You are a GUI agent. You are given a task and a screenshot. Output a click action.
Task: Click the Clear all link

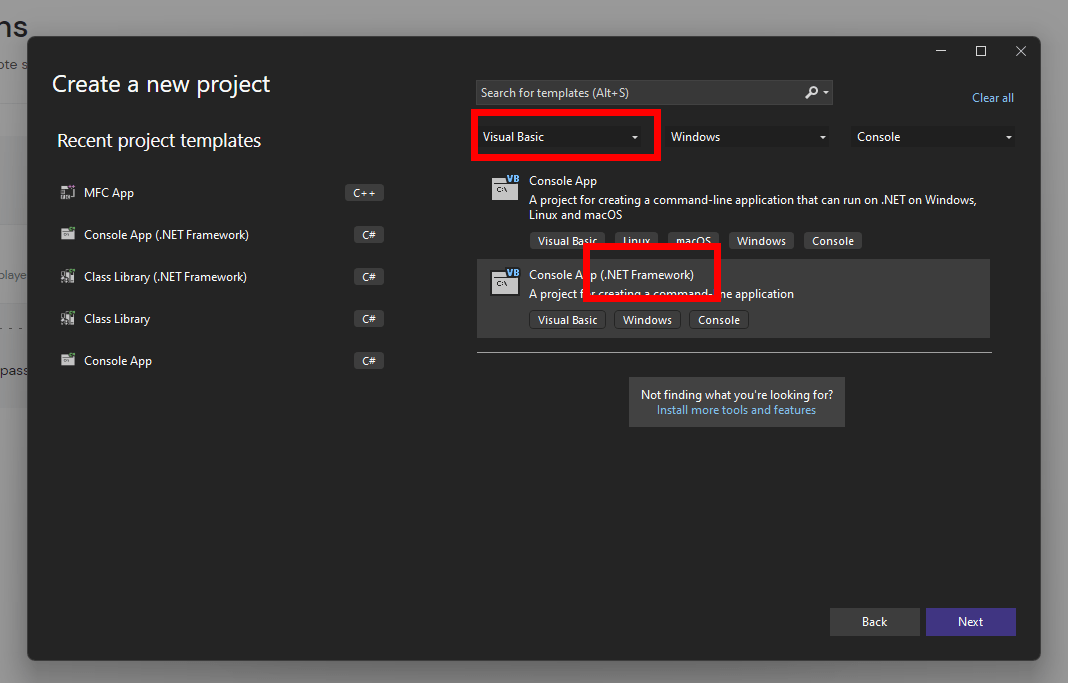tap(992, 97)
